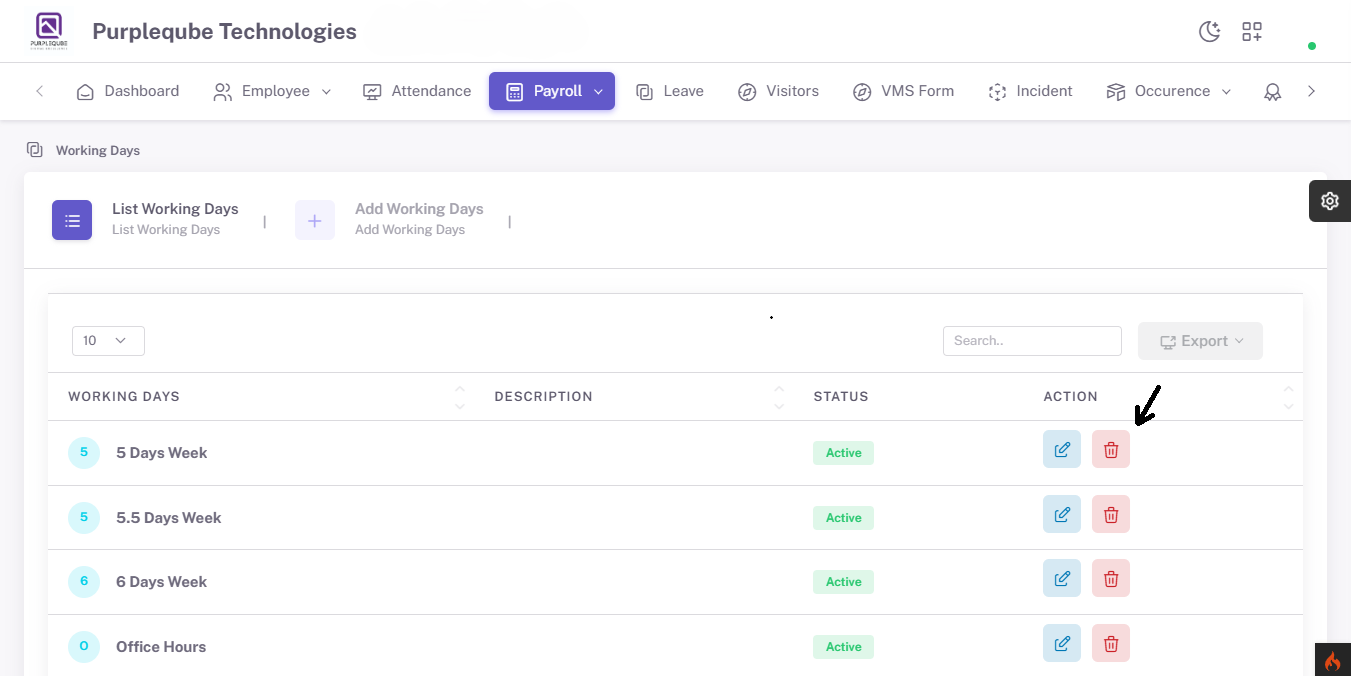Image resolution: width=1351 pixels, height=676 pixels.
Task: Expand the Payroll dropdown menu
Action: (x=552, y=91)
